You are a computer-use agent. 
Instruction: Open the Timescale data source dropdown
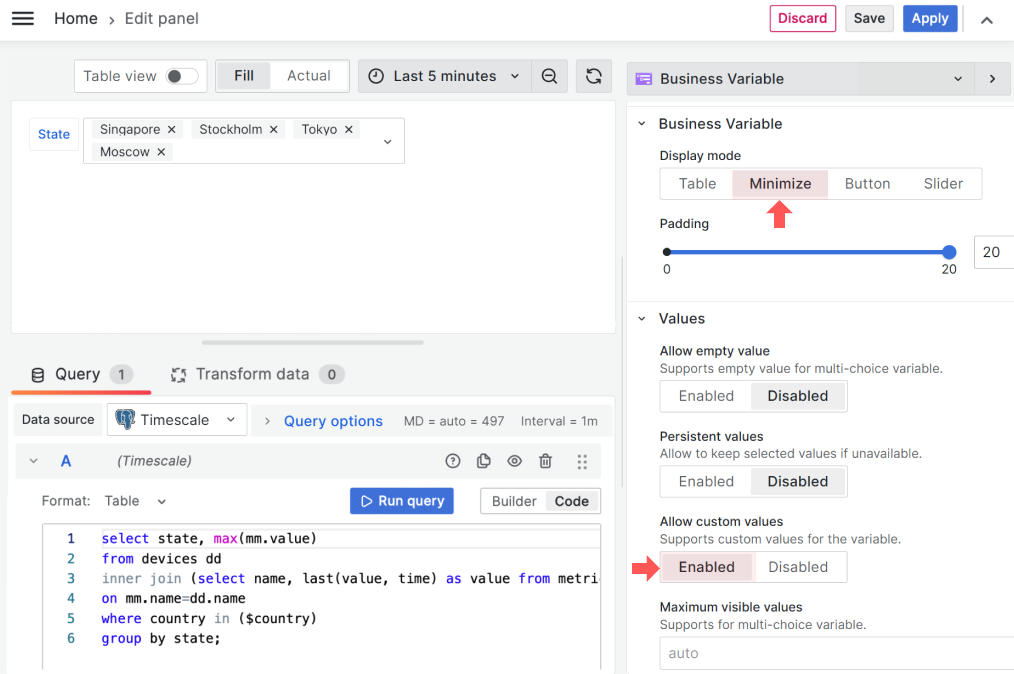[x=176, y=419]
